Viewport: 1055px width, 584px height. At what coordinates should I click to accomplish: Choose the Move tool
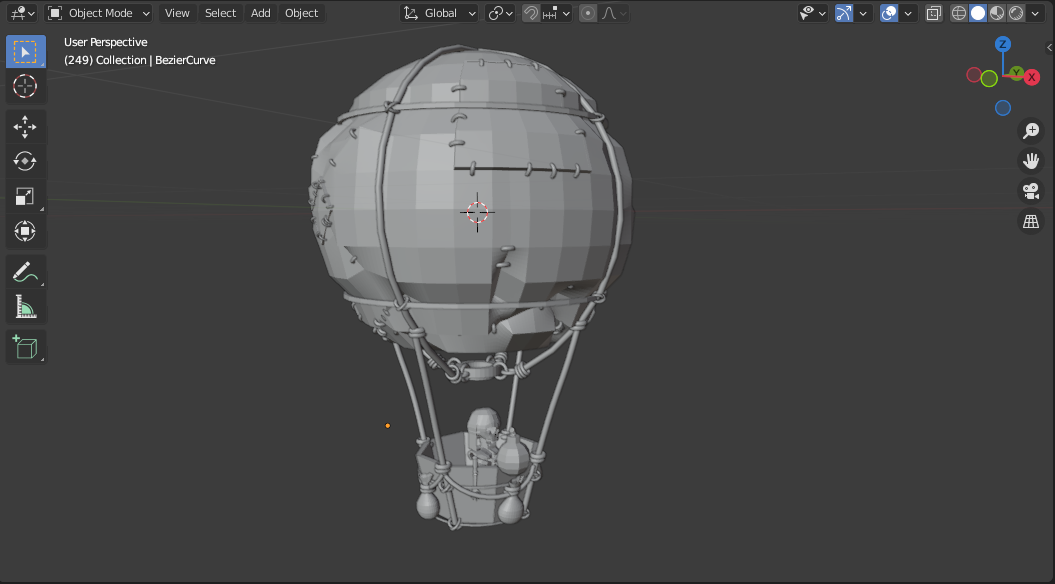pyautogui.click(x=26, y=126)
